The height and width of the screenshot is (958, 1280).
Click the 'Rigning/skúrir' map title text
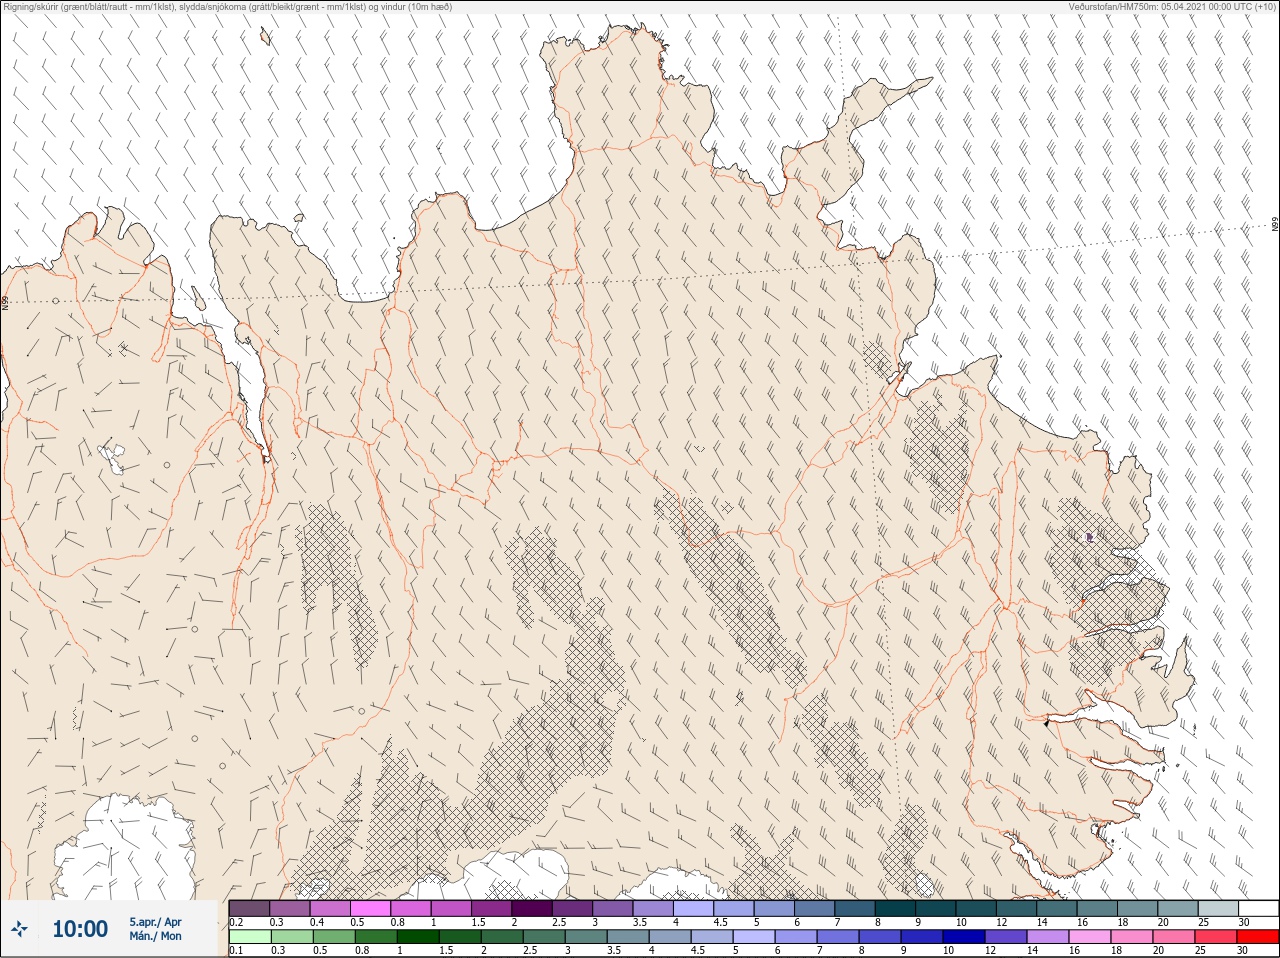pos(228,7)
